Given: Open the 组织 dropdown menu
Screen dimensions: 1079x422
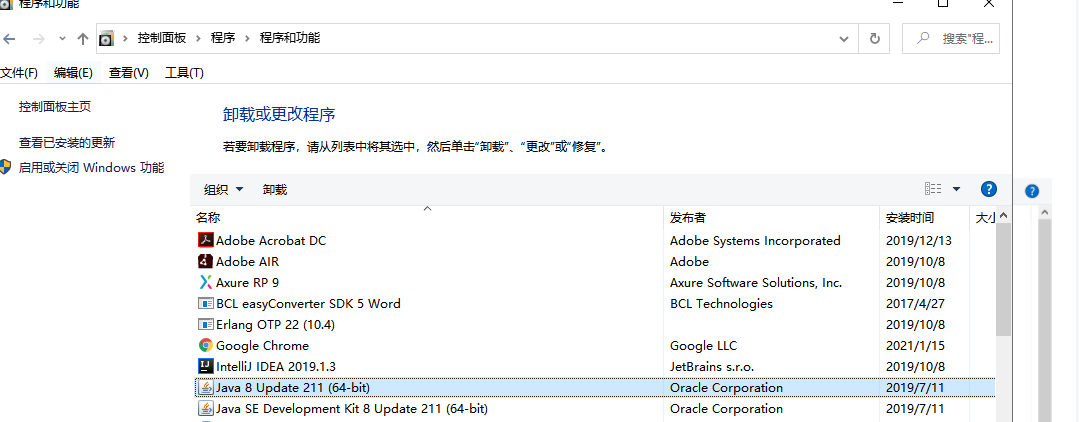Looking at the screenshot, I should pos(224,189).
